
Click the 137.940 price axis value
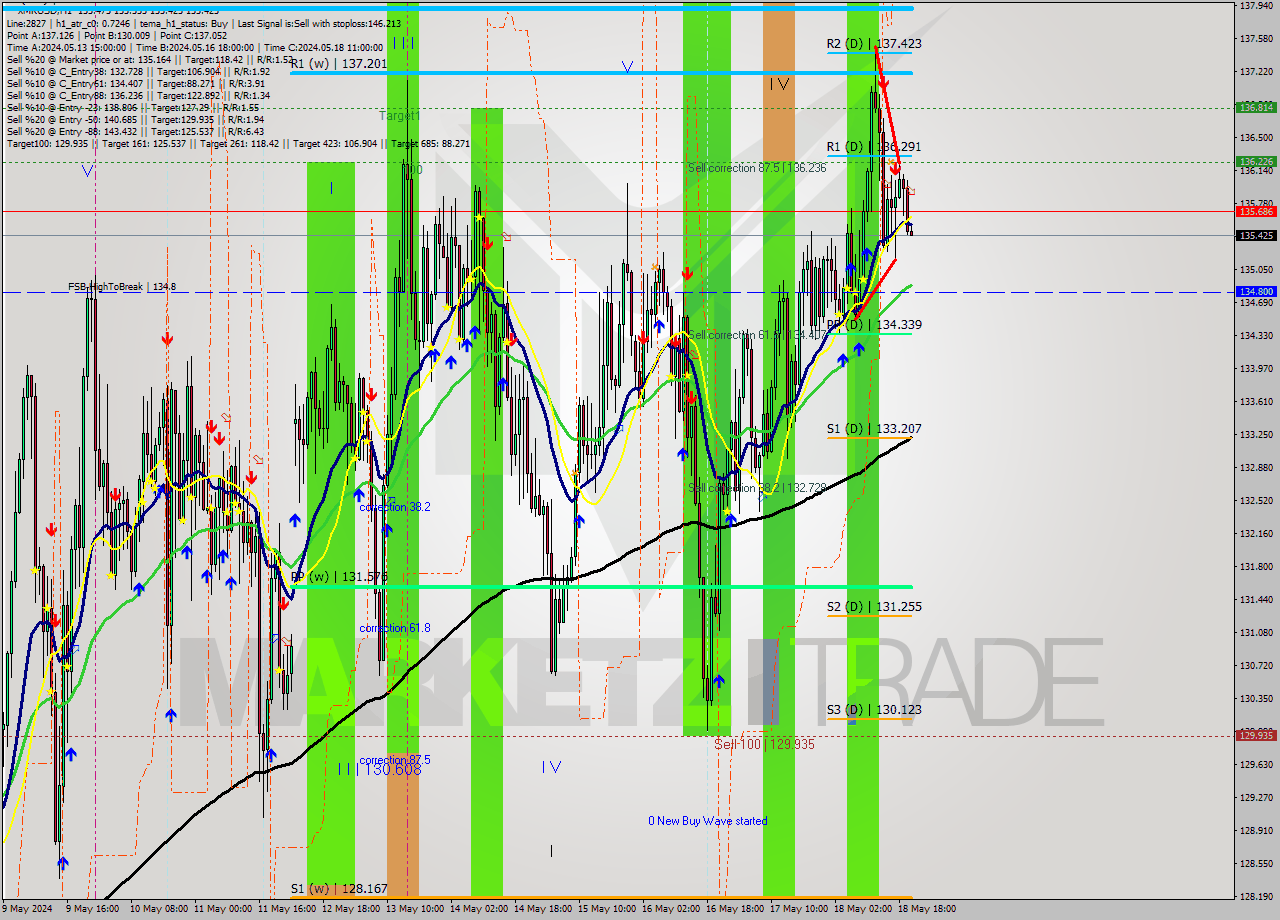click(1256, 6)
